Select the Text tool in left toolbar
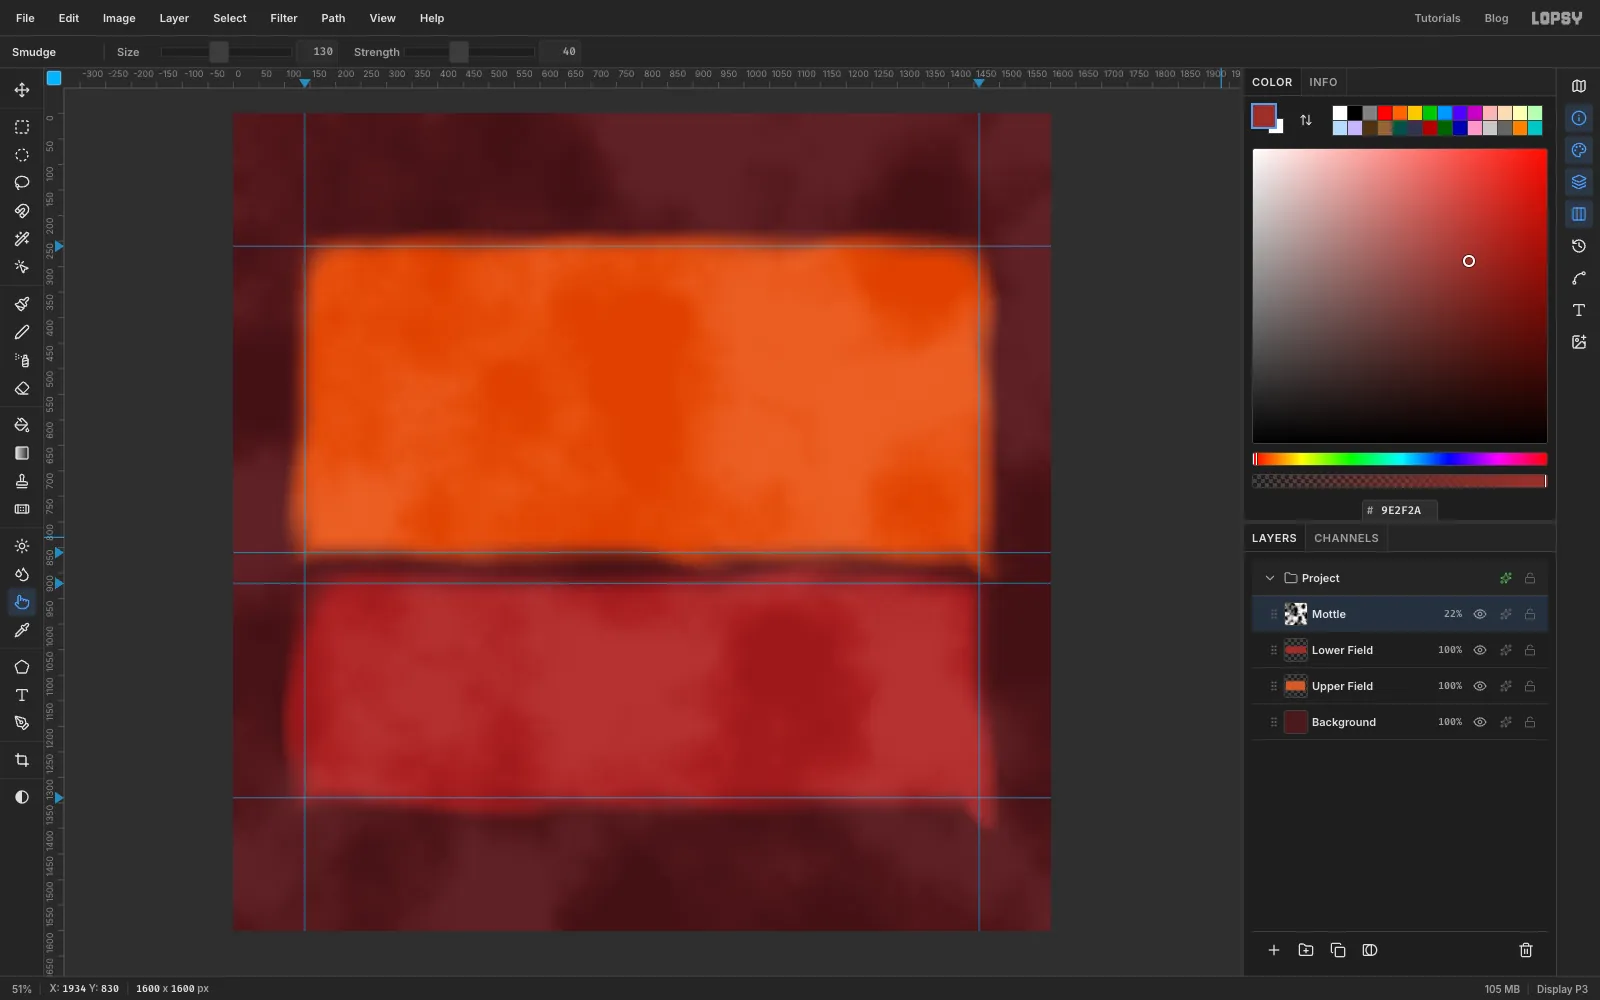The image size is (1600, 1000). (22, 695)
